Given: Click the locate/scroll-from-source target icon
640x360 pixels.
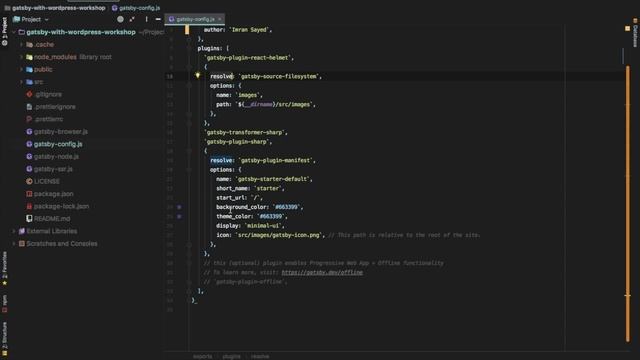Looking at the screenshot, I should click(120, 19).
